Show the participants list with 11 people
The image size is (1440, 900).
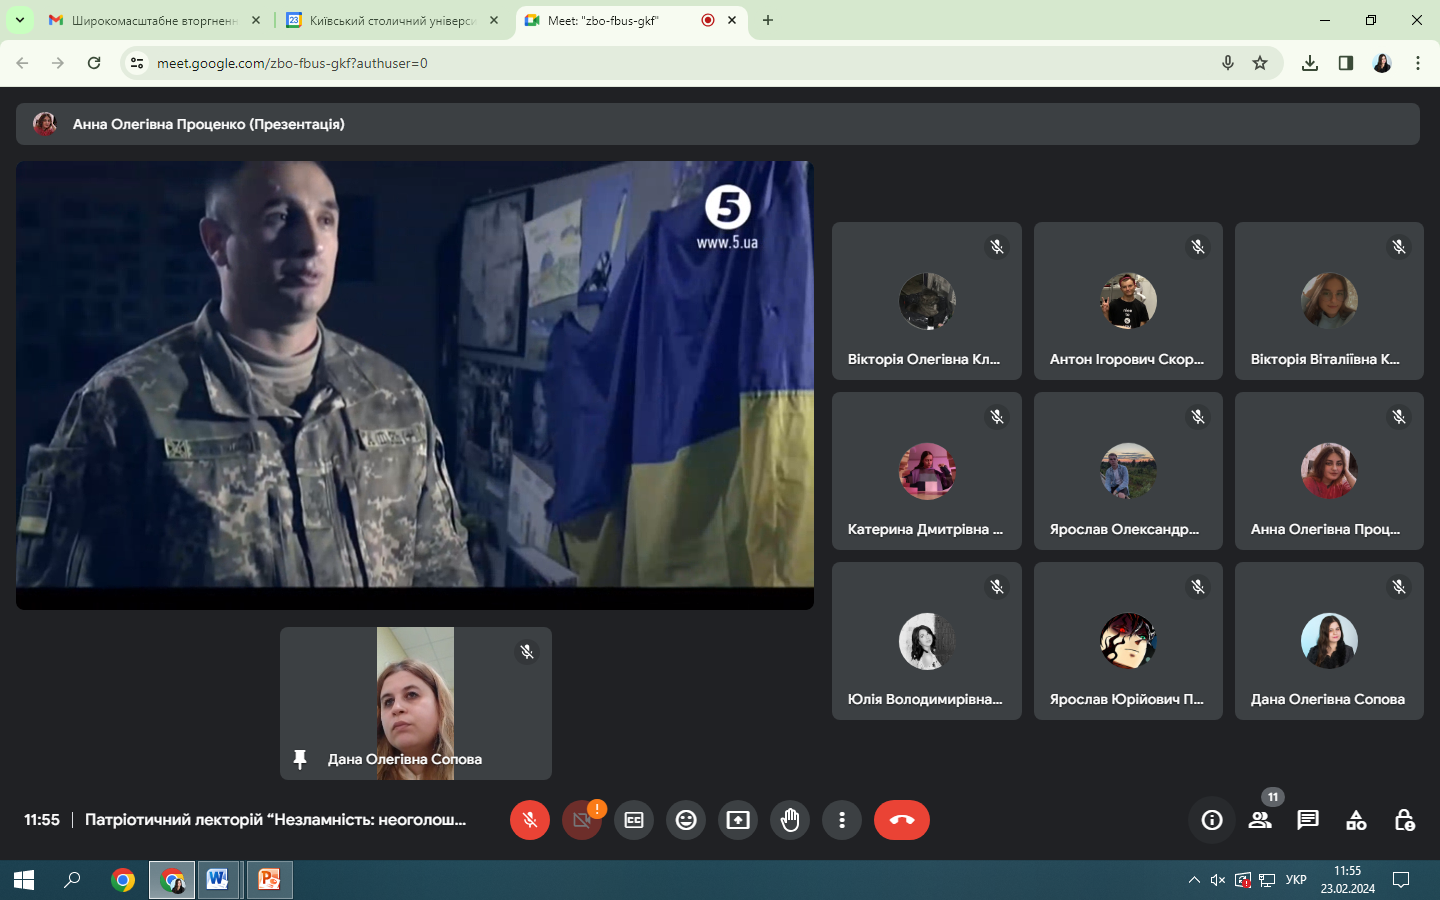click(1260, 820)
